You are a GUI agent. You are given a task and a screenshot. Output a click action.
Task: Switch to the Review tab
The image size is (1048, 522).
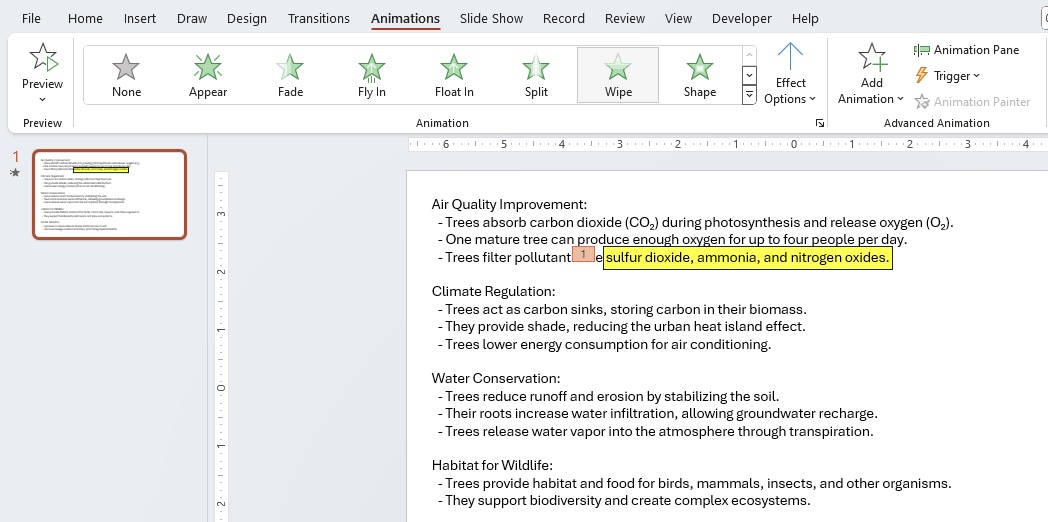tap(624, 19)
